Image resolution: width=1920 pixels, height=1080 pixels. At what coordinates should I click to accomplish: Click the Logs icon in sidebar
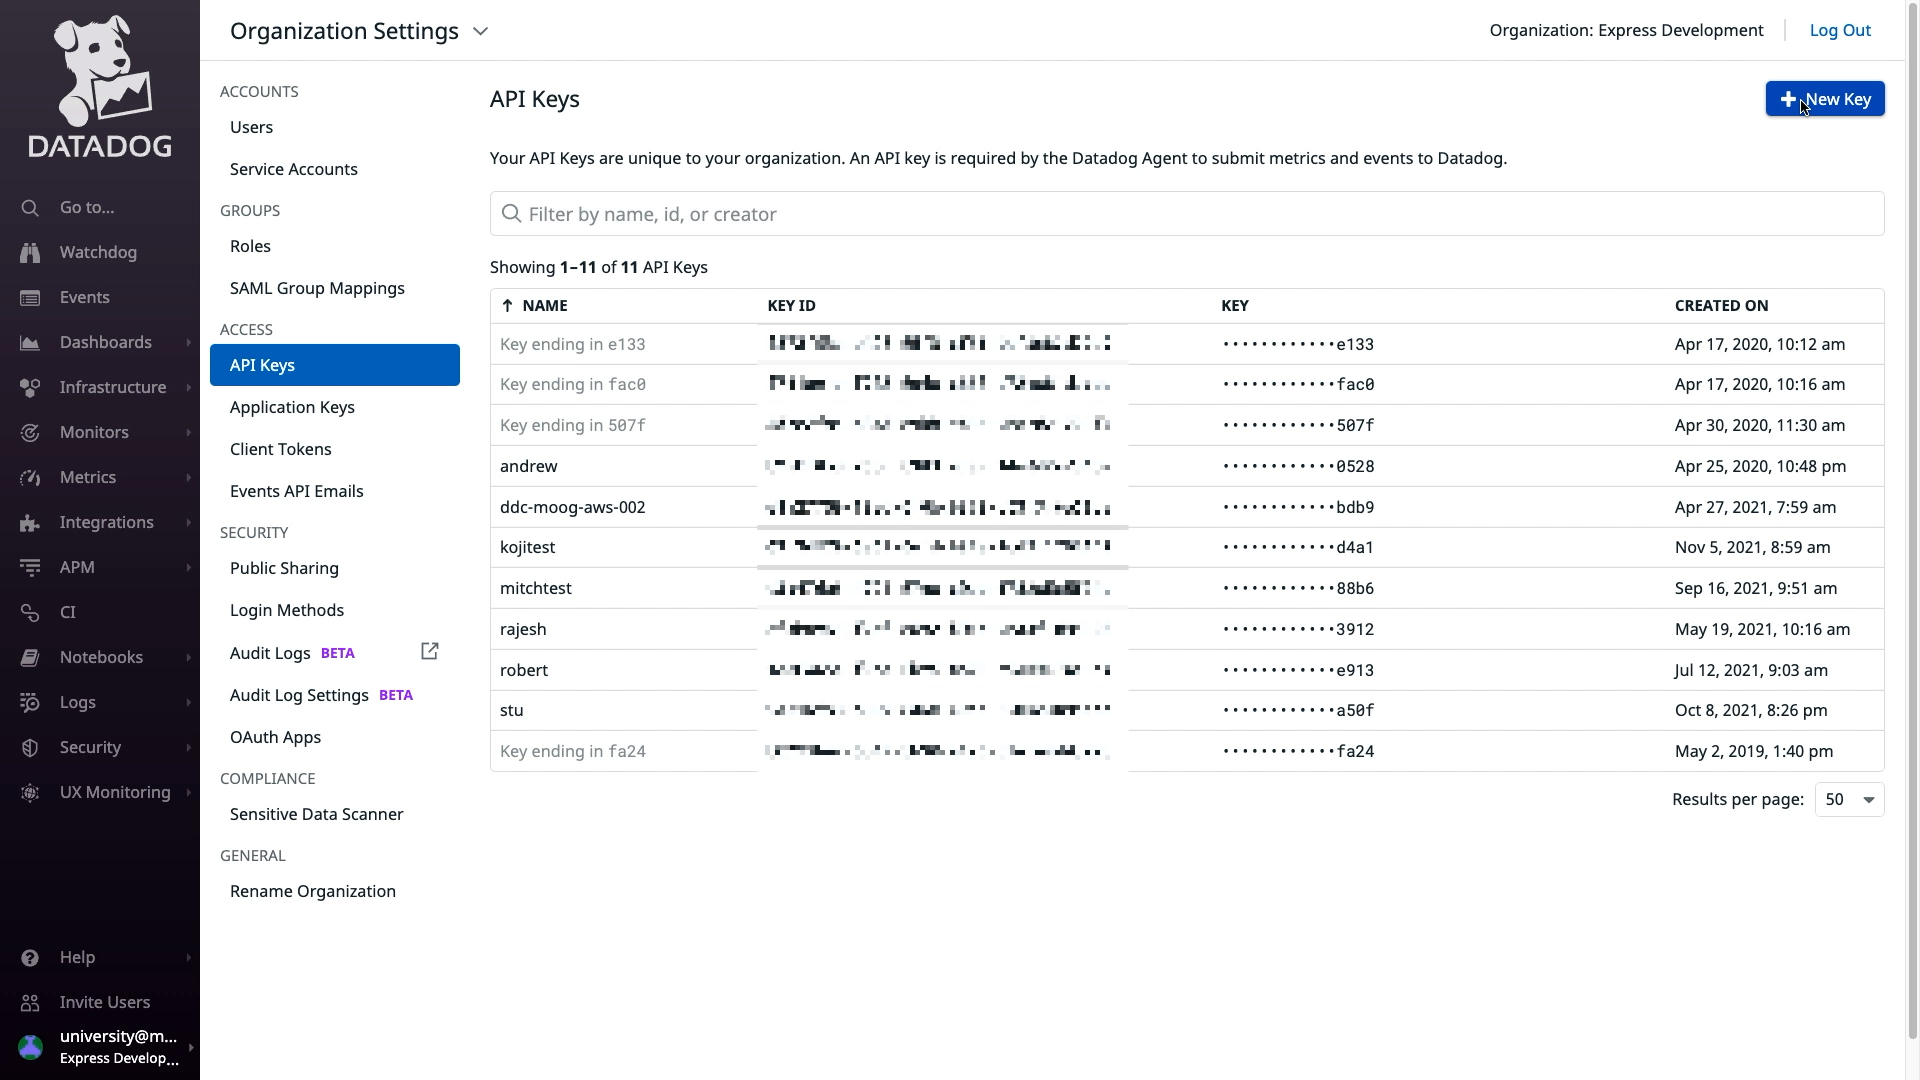(x=30, y=703)
